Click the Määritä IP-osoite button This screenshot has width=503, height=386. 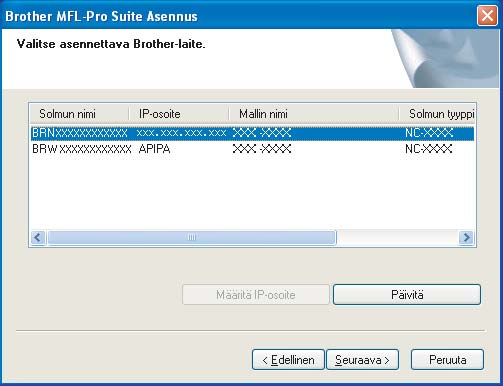click(x=256, y=295)
